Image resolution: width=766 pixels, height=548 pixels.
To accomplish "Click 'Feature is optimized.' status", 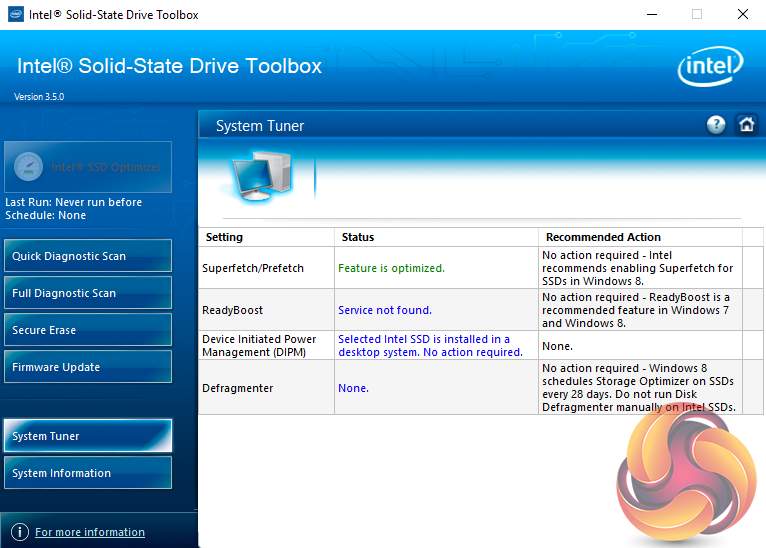I will (x=391, y=268).
